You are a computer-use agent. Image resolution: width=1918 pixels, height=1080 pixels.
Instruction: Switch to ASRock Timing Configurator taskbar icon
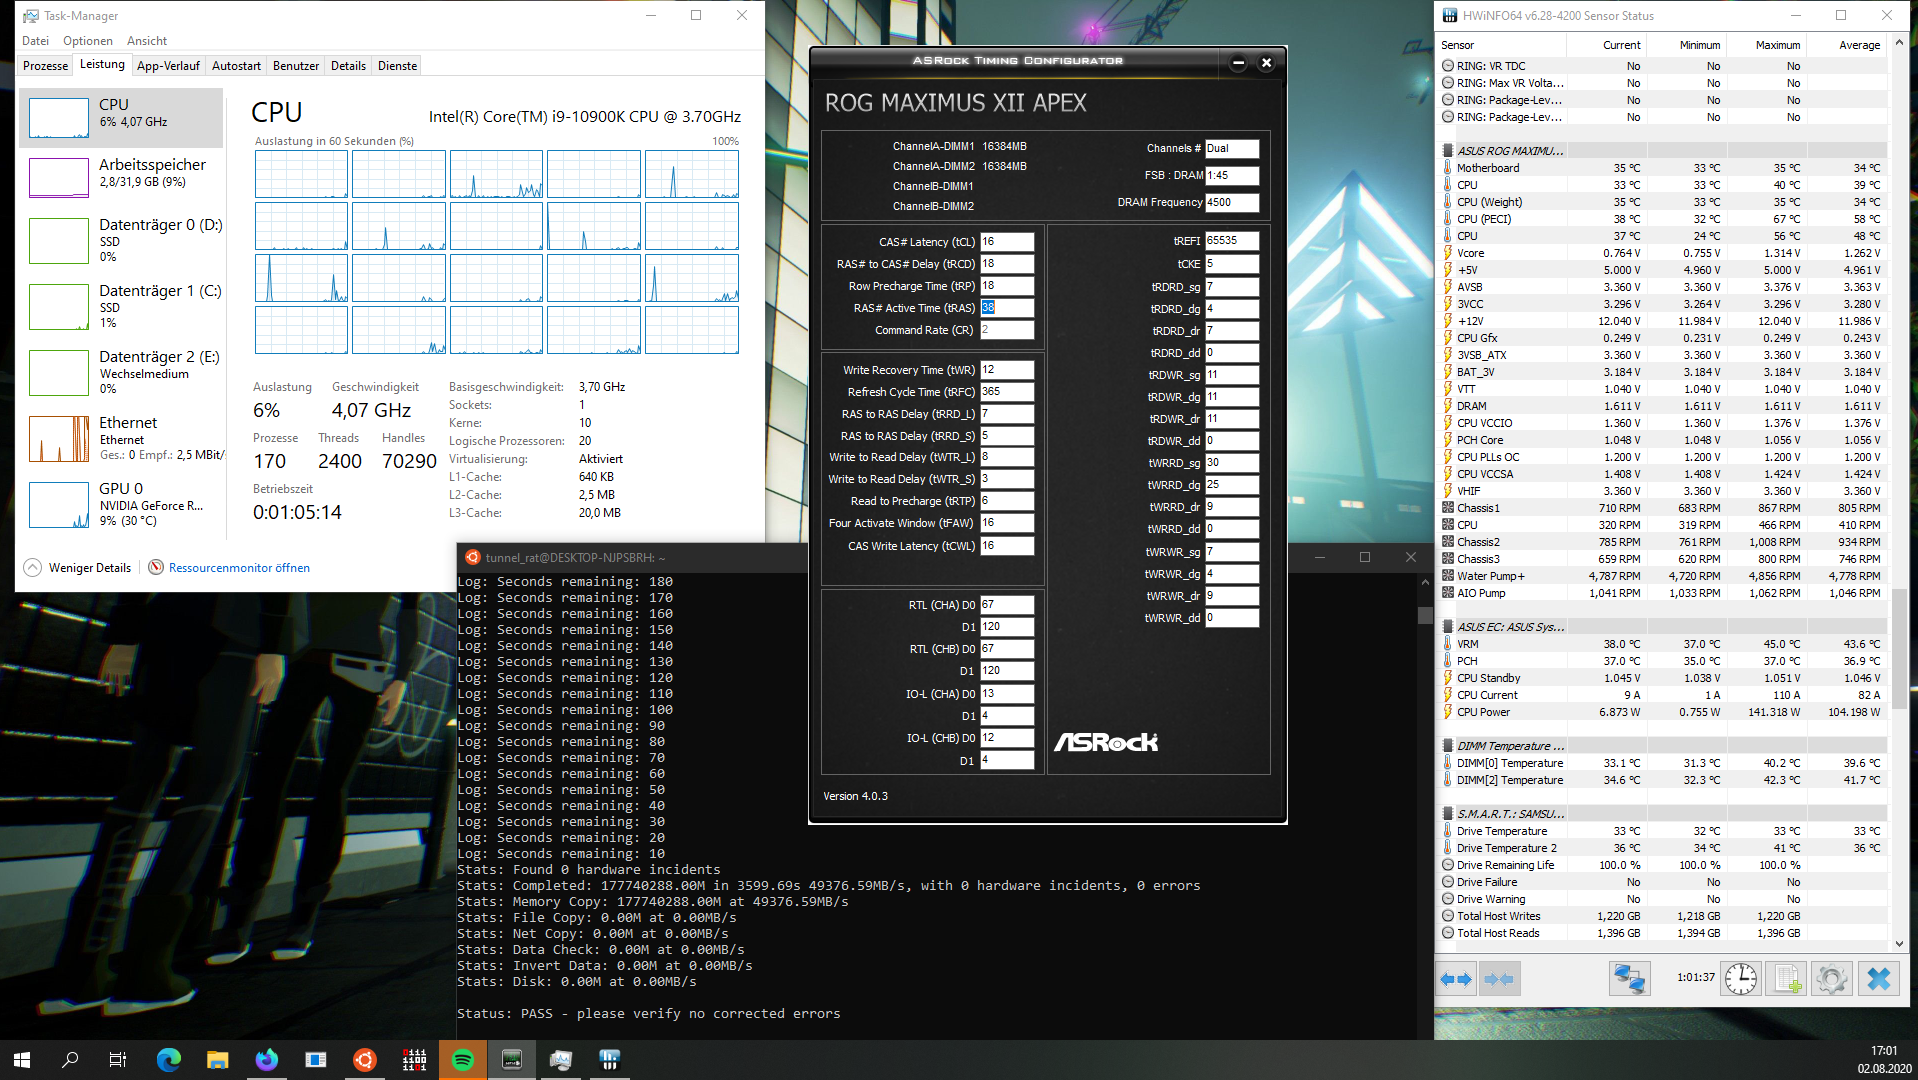tap(512, 1060)
